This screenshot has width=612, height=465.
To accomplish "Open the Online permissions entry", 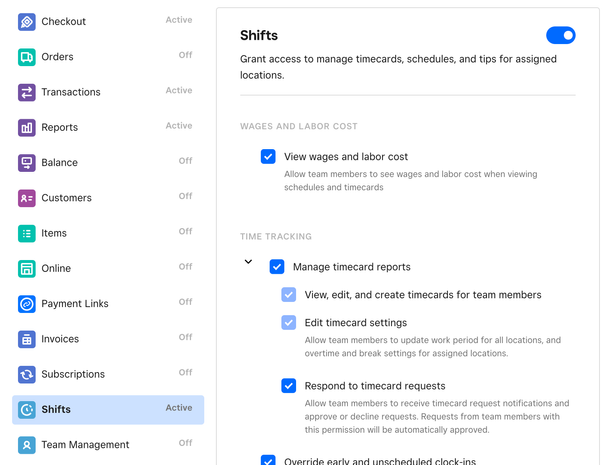I will [56, 268].
